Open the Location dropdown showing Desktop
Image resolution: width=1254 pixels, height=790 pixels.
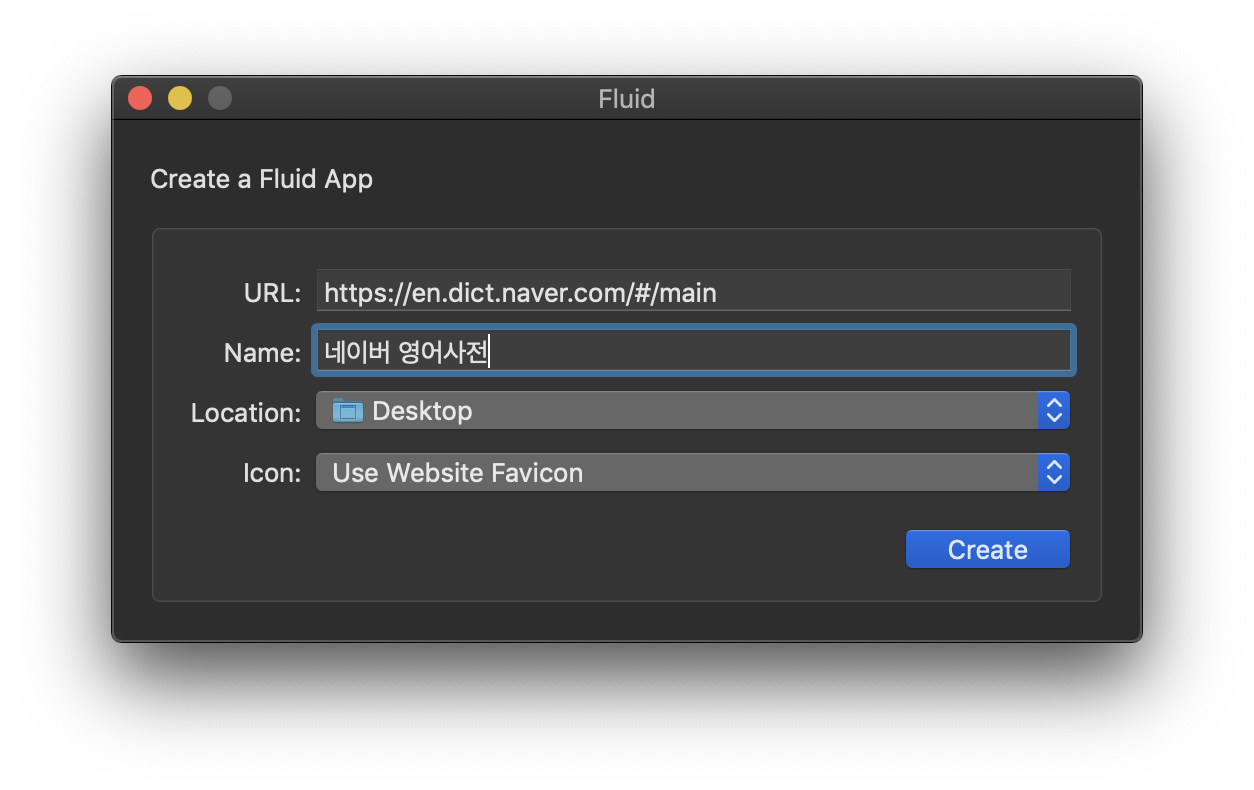pyautogui.click(x=693, y=411)
